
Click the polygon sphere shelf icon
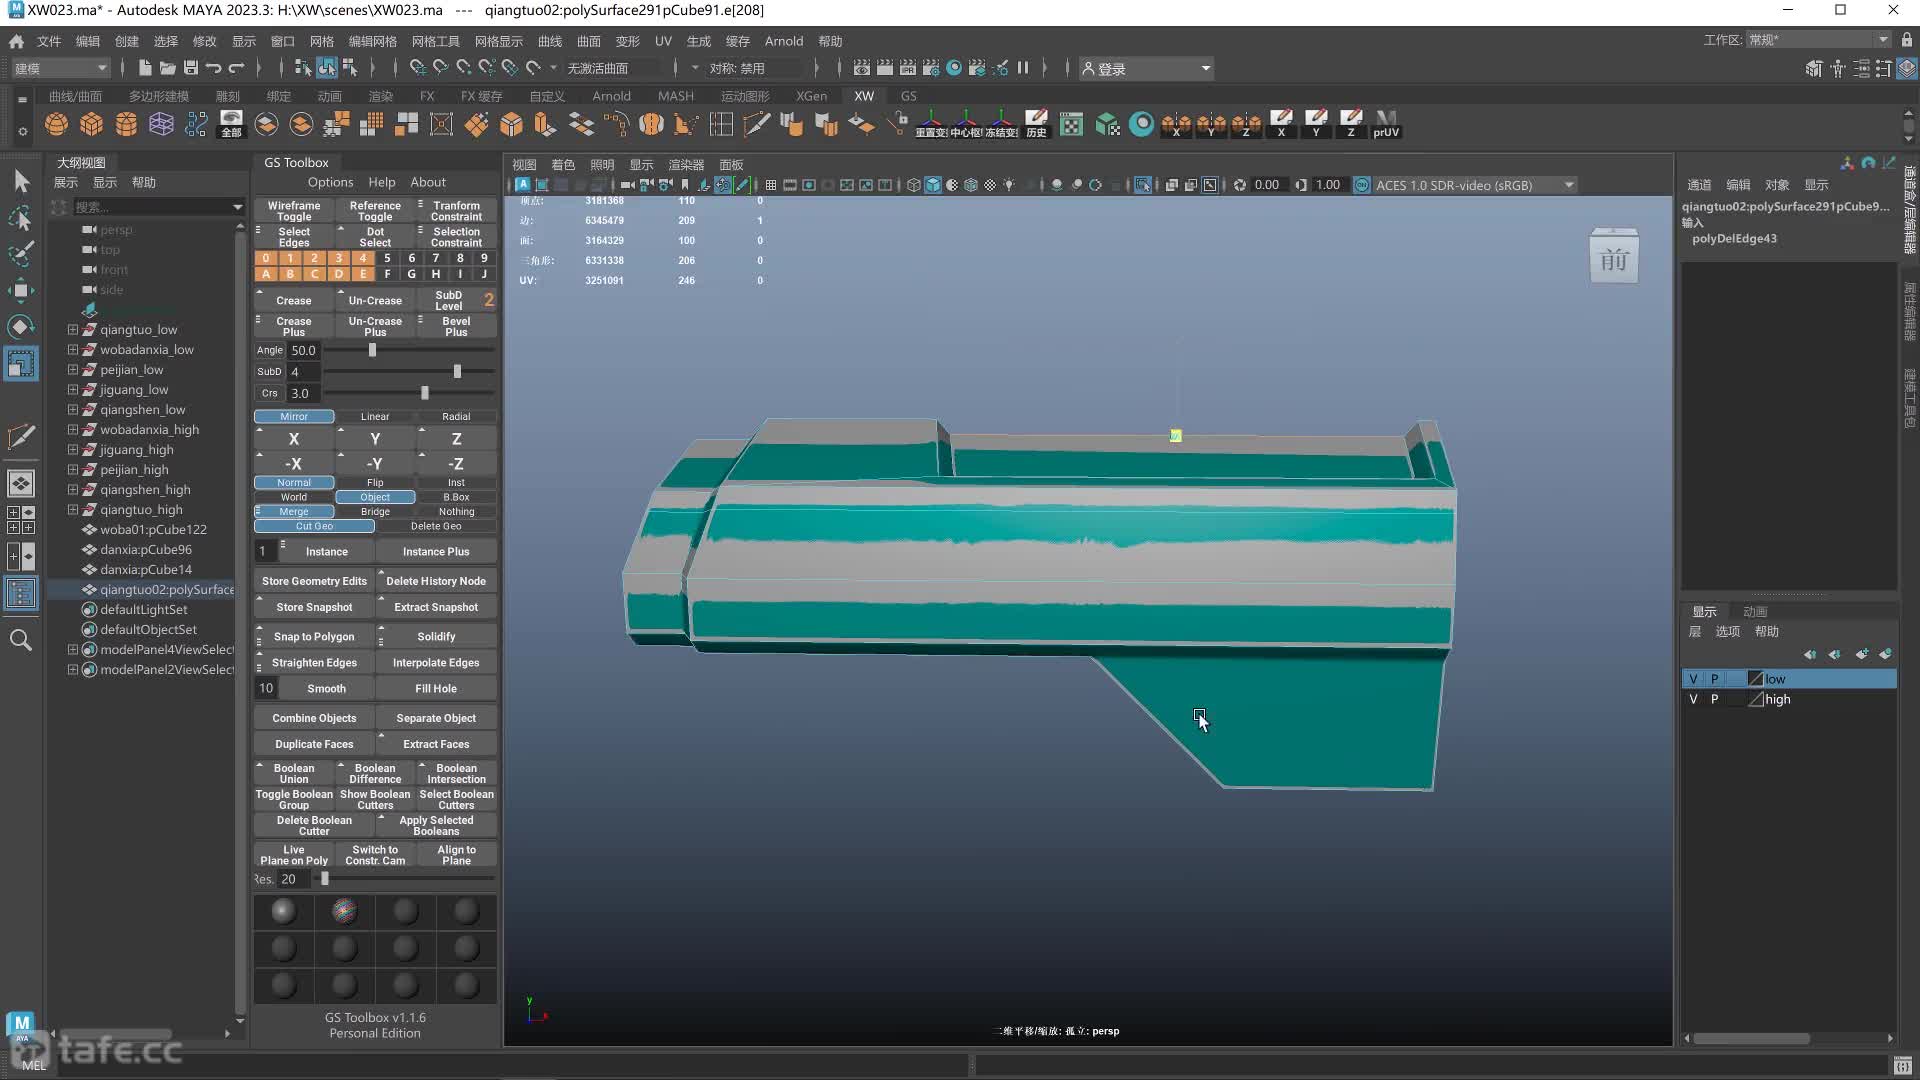(57, 125)
